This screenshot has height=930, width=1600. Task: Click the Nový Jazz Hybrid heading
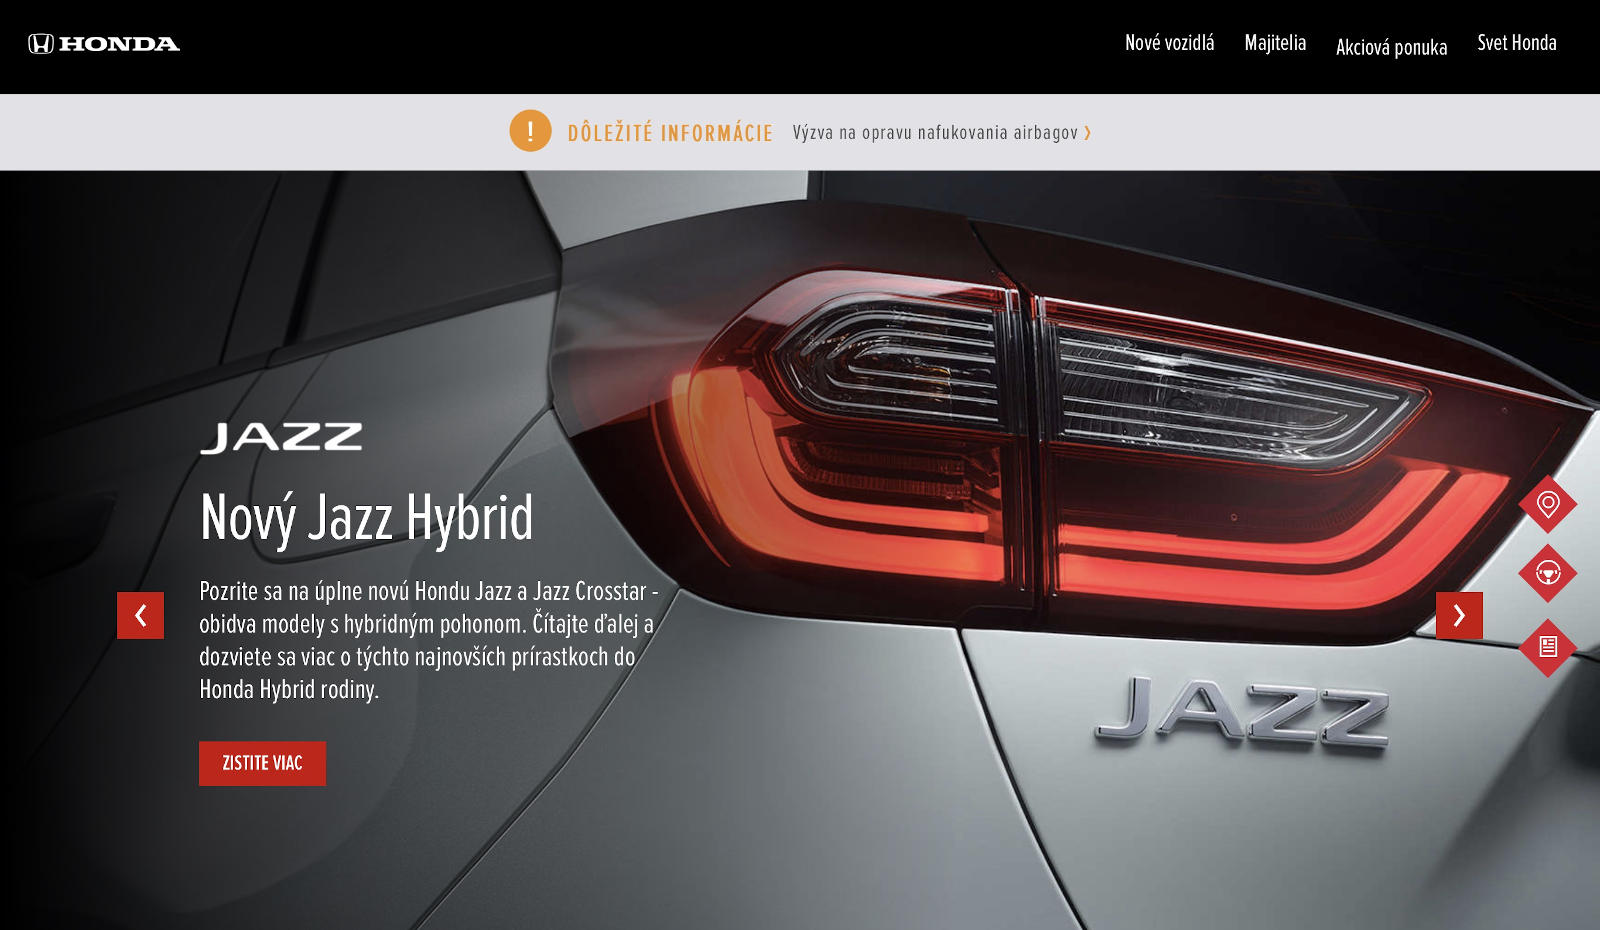pos(366,518)
